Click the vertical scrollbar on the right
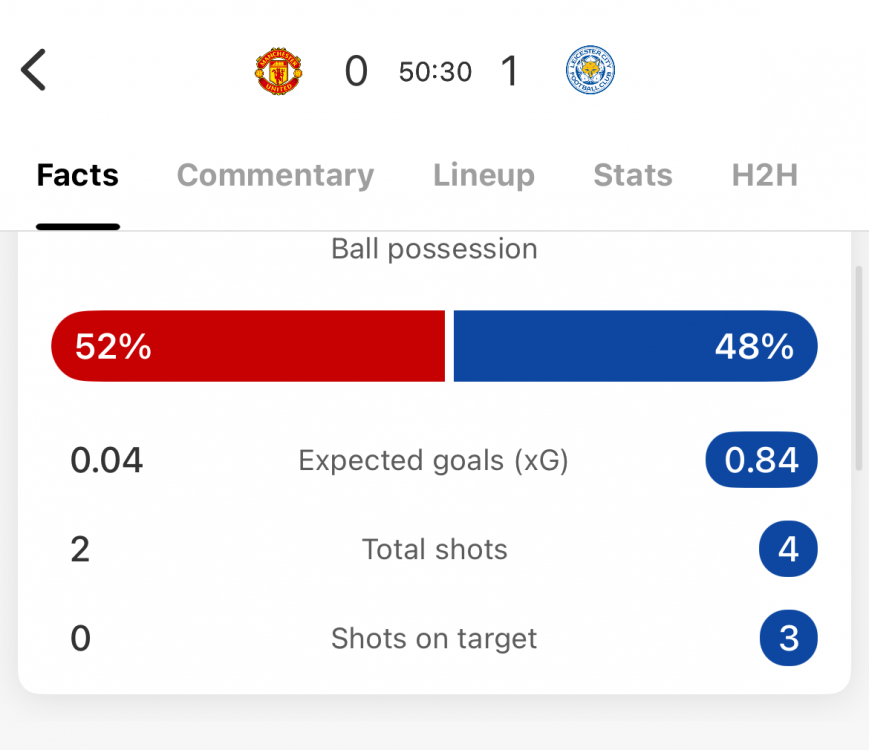This screenshot has width=869, height=750. click(859, 368)
